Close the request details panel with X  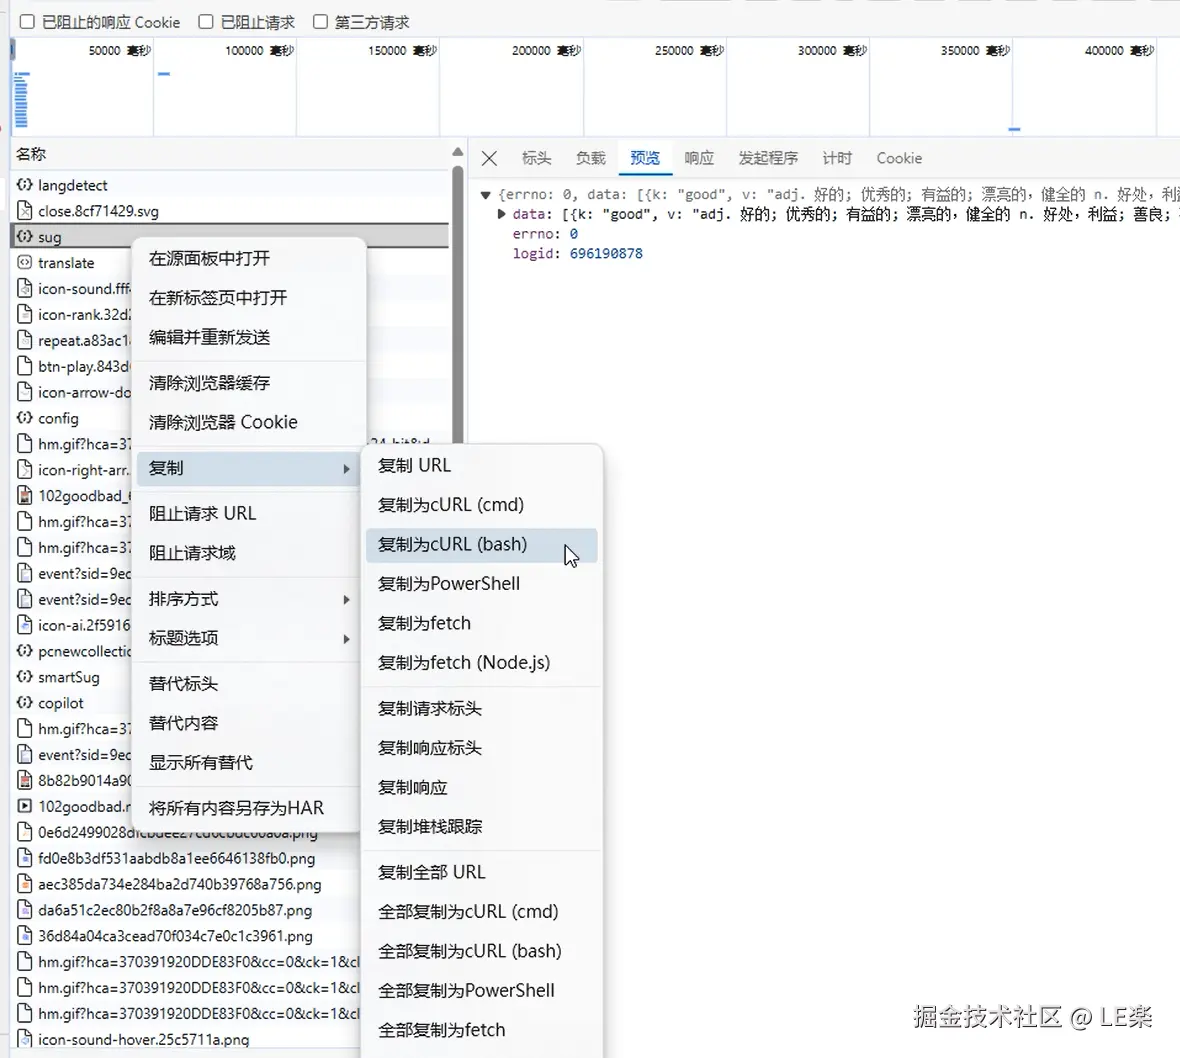tap(489, 158)
